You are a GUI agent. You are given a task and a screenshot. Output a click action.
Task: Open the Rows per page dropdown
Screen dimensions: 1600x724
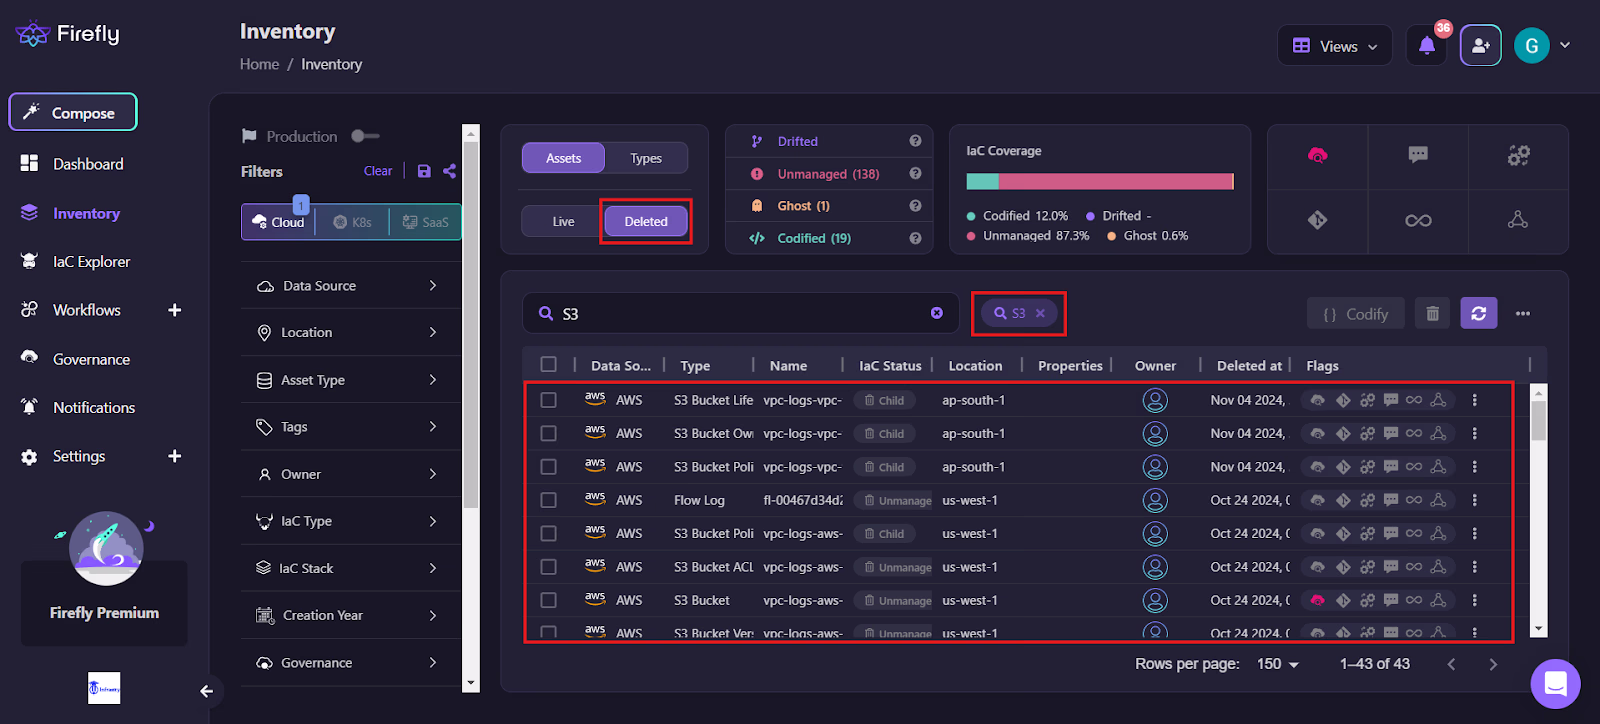click(1278, 664)
